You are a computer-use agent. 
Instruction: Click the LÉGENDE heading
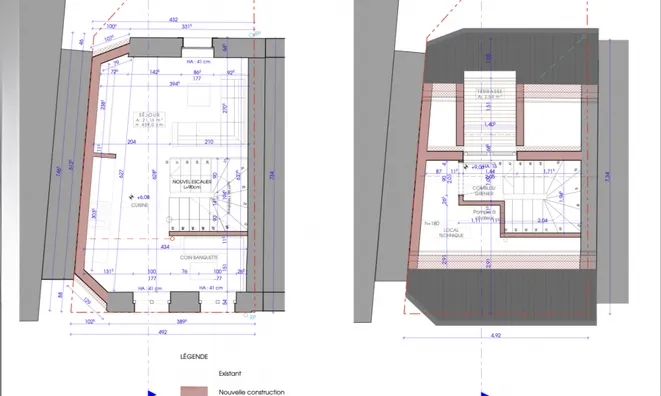click(x=194, y=357)
